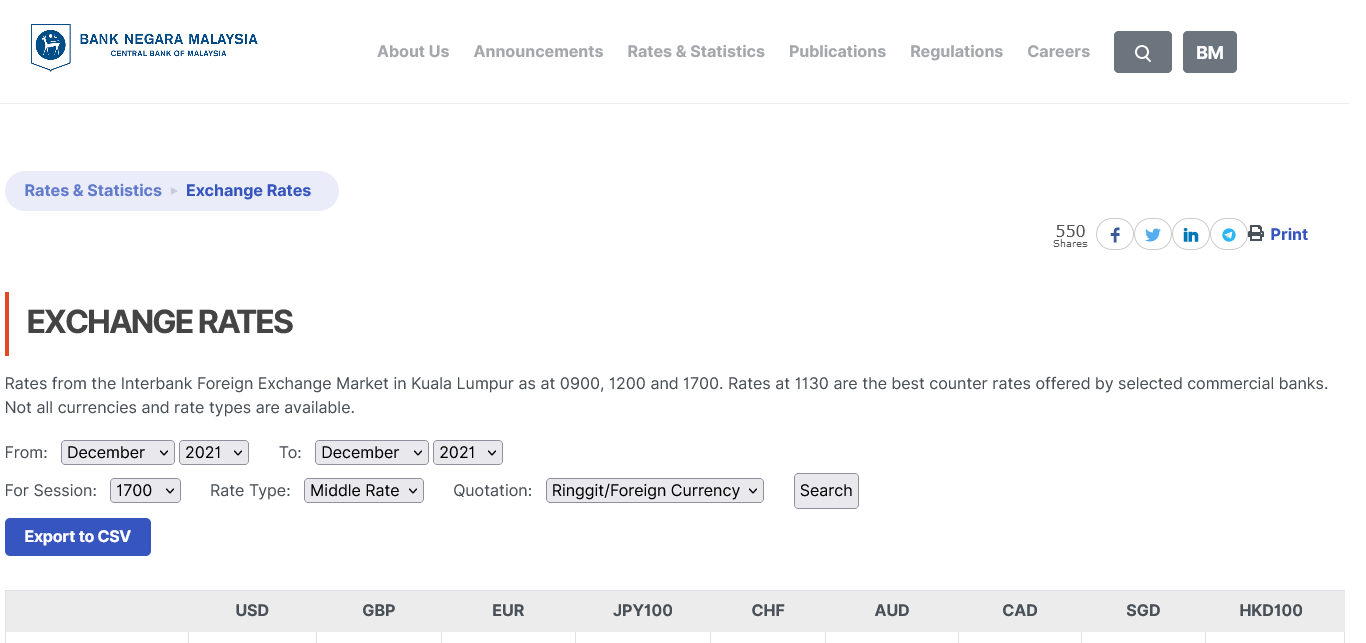Expand the To month dropdown
The height and width of the screenshot is (643, 1366).
coord(372,452)
